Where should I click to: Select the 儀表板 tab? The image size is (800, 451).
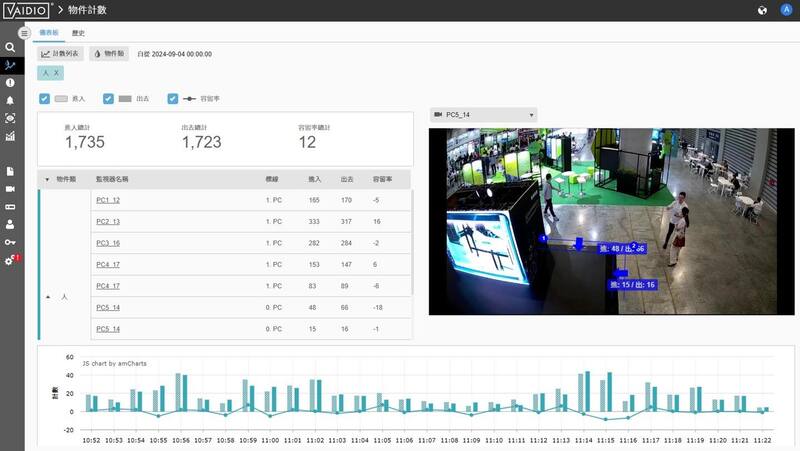coord(49,33)
